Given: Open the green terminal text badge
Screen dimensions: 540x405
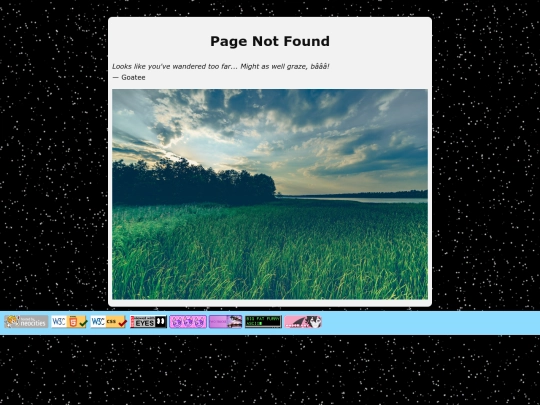Looking at the screenshot, I should point(263,322).
